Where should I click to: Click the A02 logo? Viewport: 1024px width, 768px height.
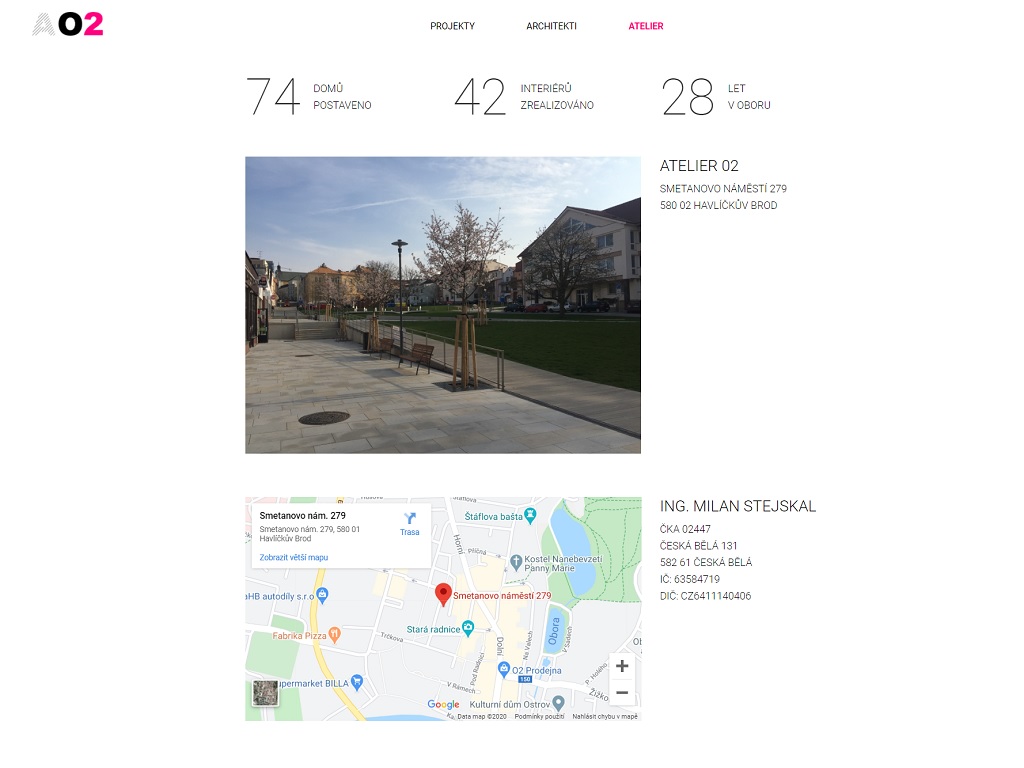[x=68, y=25]
